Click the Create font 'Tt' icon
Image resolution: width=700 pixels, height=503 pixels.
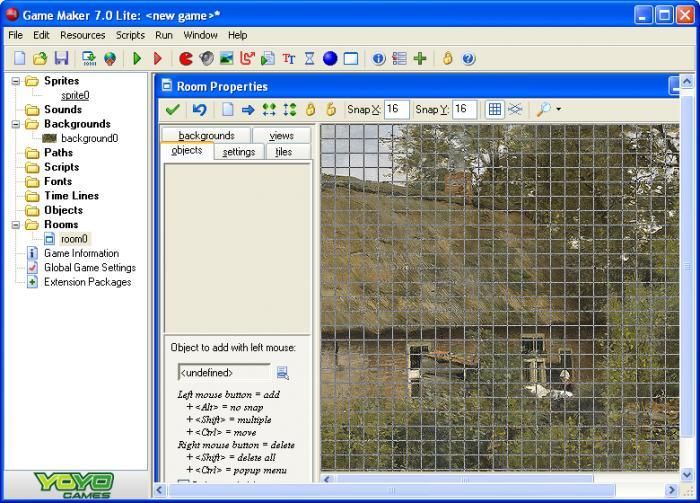(288, 59)
